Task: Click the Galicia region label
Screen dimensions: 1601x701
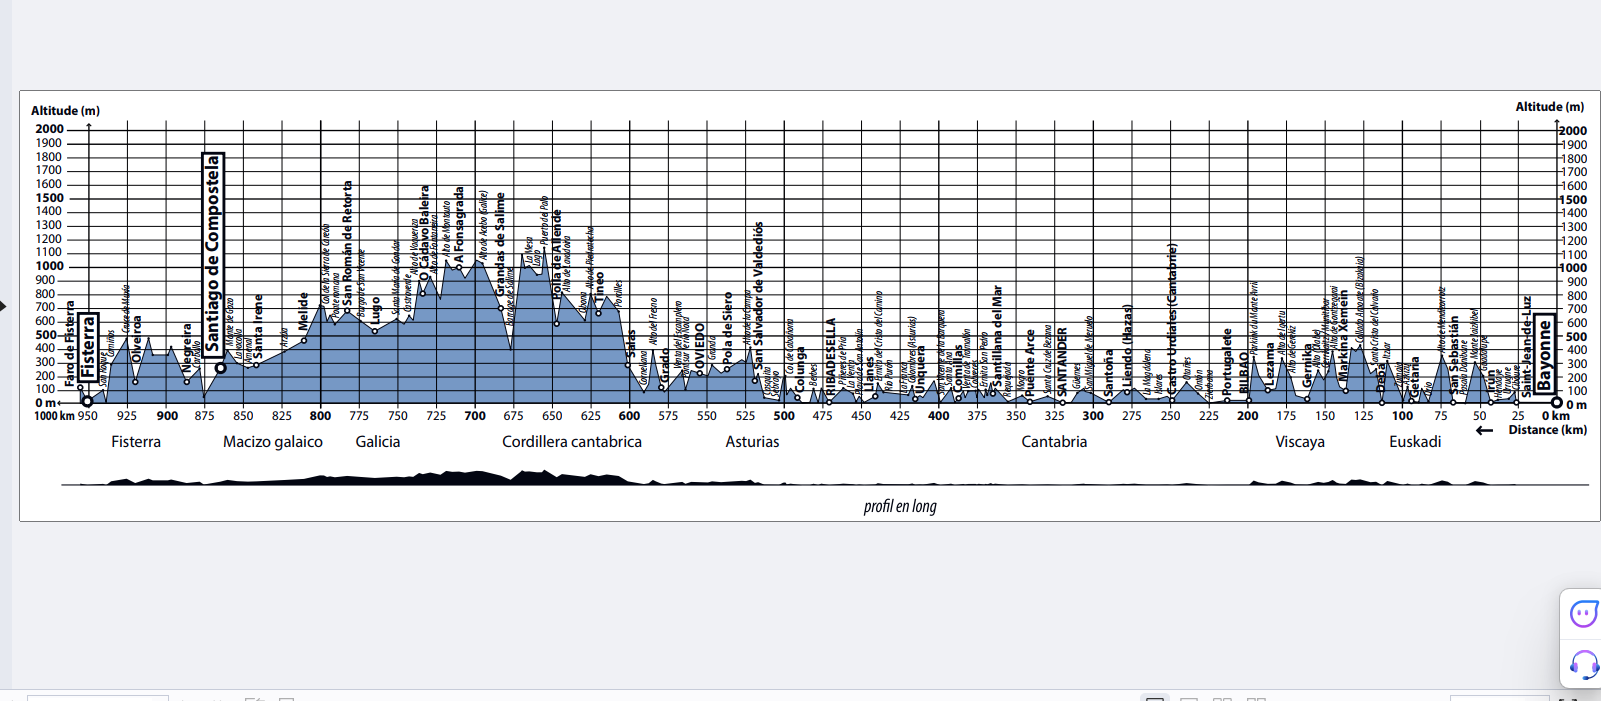Action: point(377,442)
